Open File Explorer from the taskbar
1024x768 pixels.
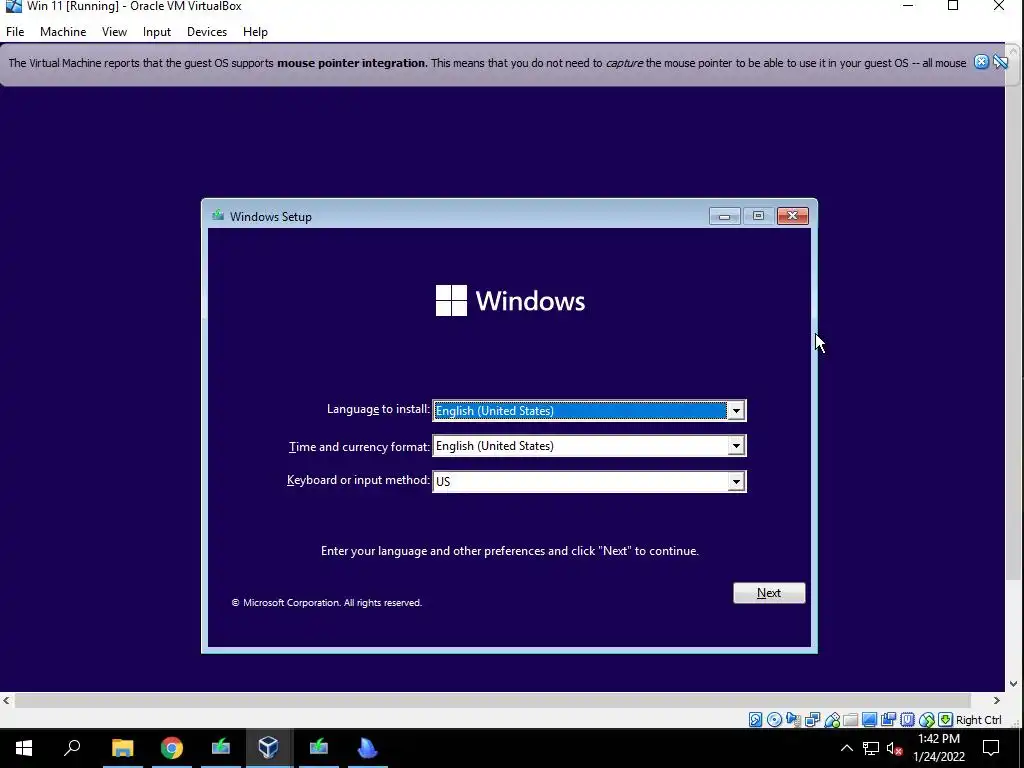(x=122, y=748)
